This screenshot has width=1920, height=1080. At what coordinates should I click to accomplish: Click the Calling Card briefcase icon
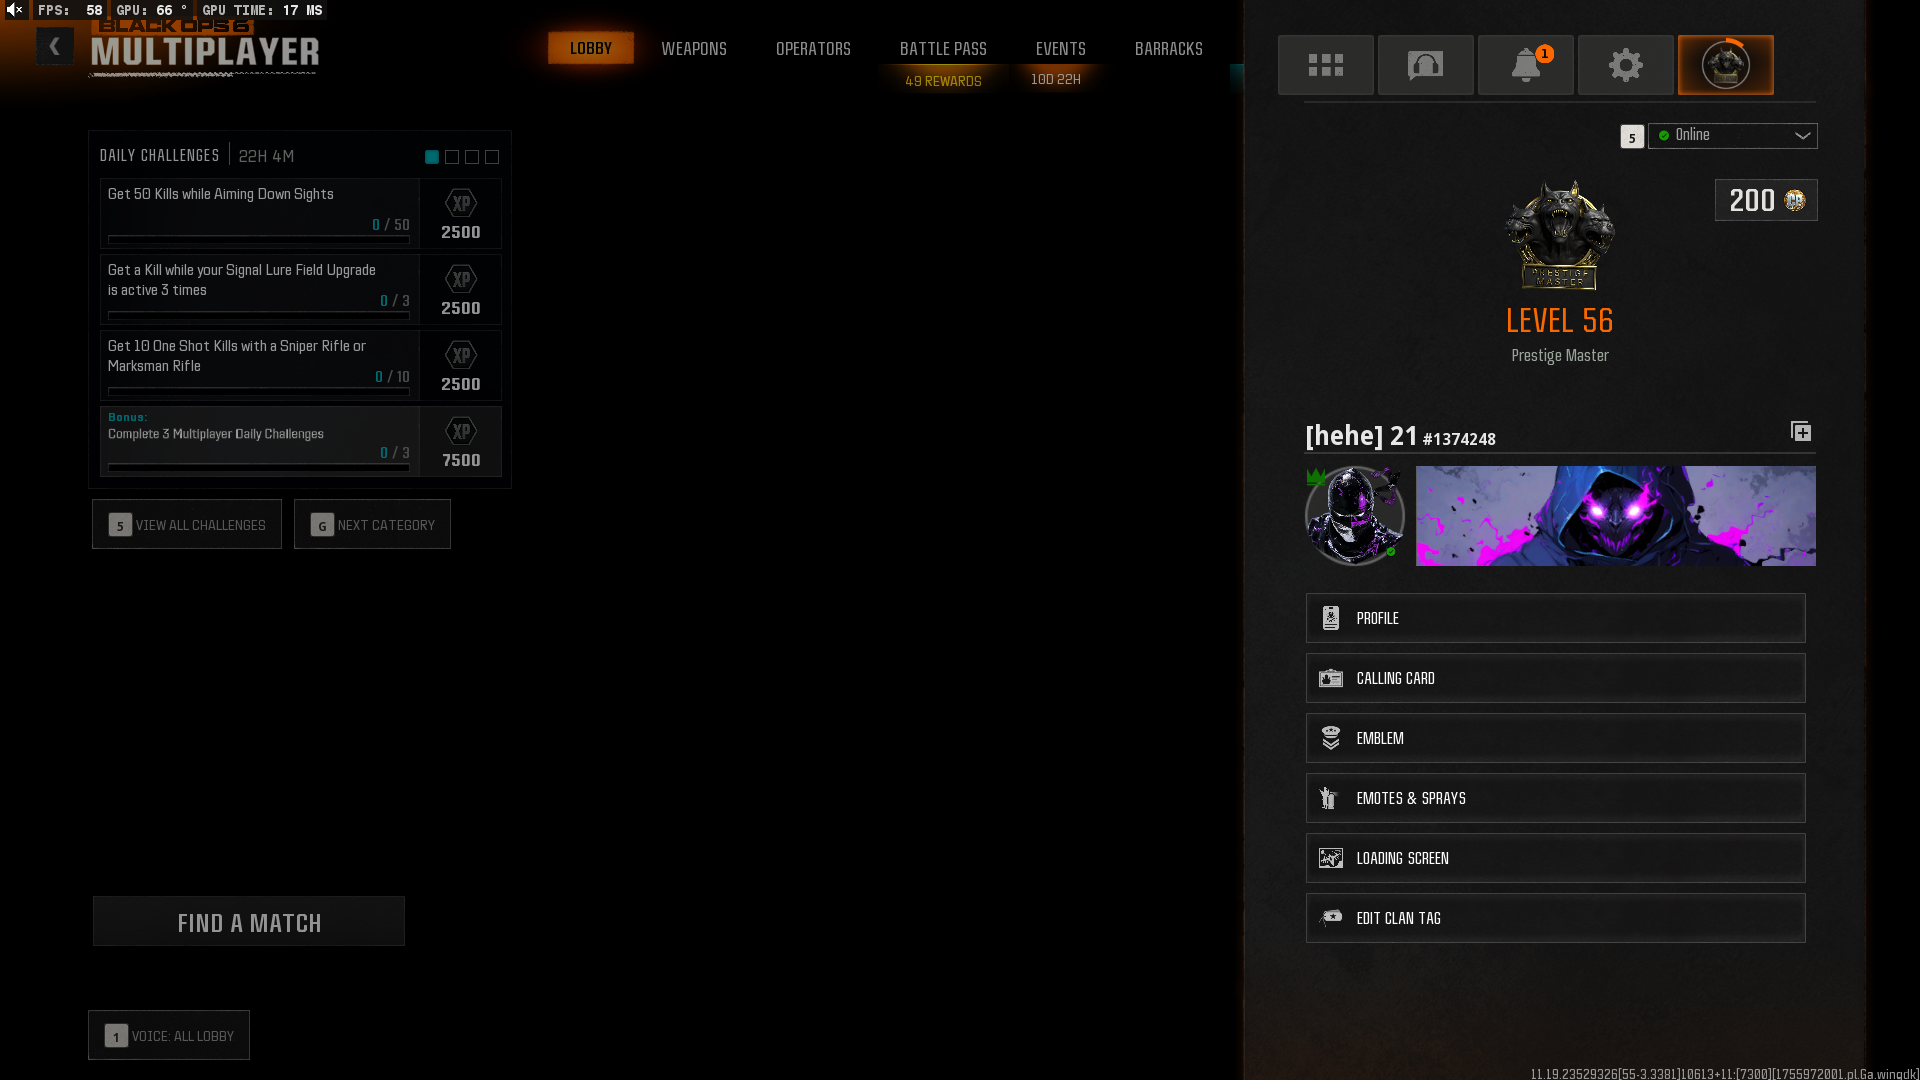1331,678
